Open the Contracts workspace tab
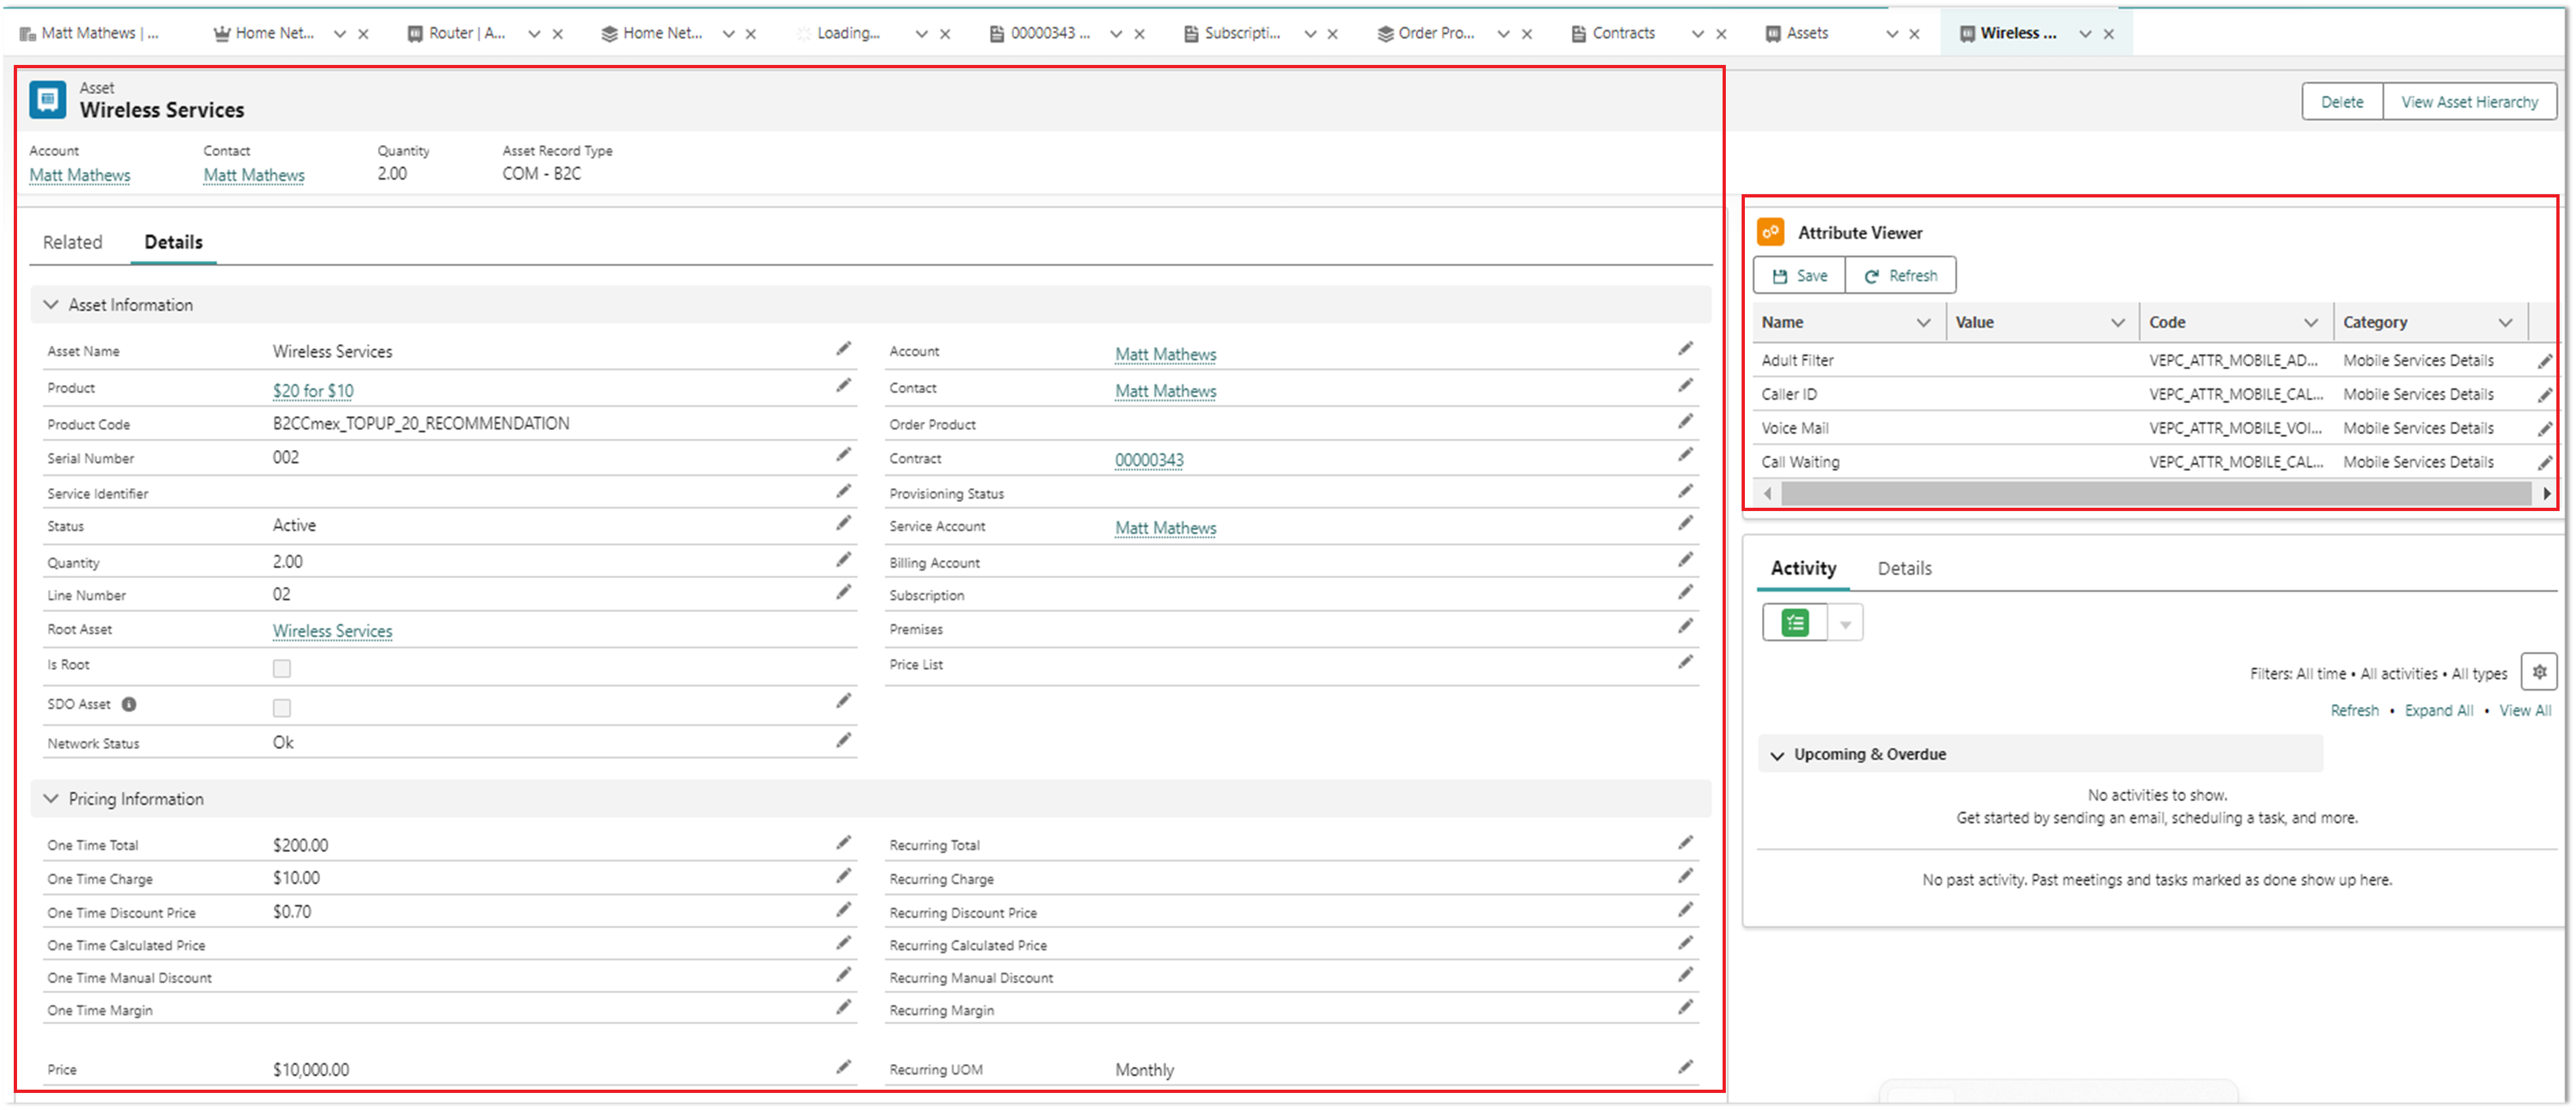Image resolution: width=2576 pixels, height=1110 pixels. (1623, 33)
